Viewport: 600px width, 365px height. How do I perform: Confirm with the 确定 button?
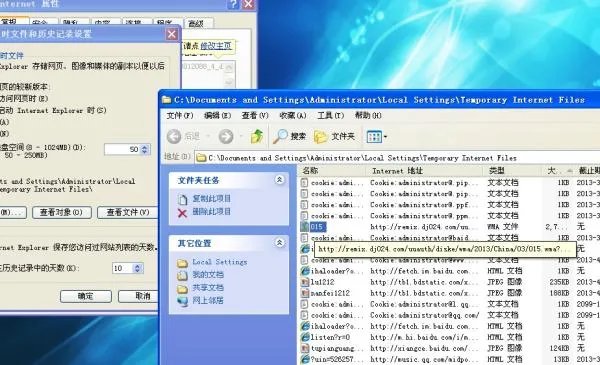86,296
